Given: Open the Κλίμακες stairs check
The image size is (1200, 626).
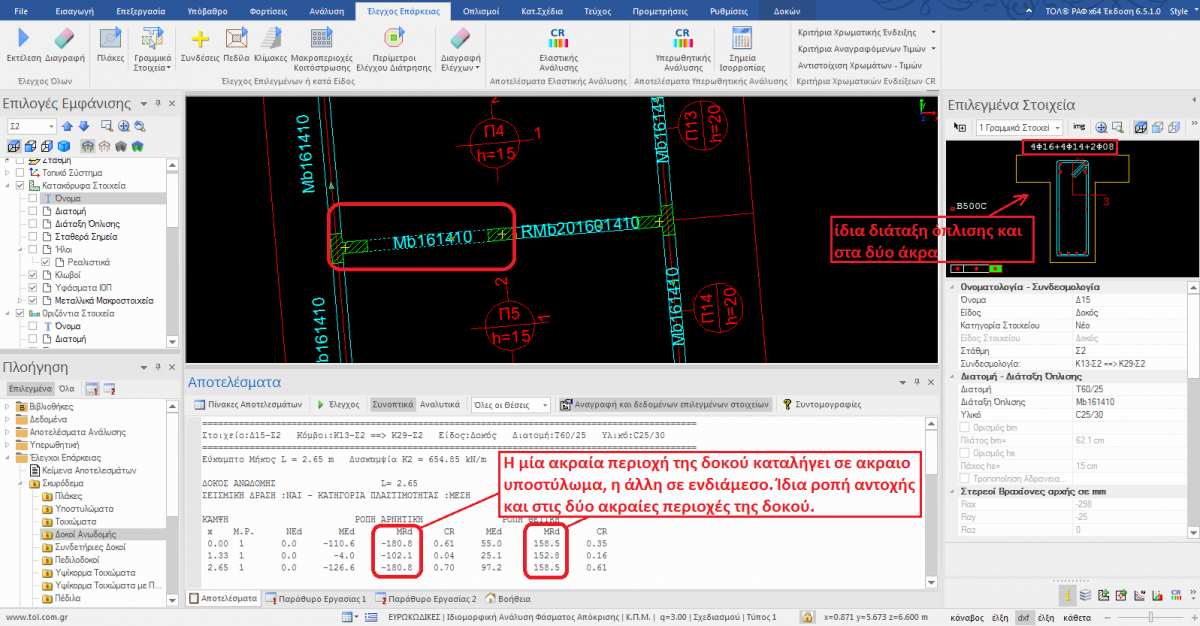Looking at the screenshot, I should coord(271,42).
